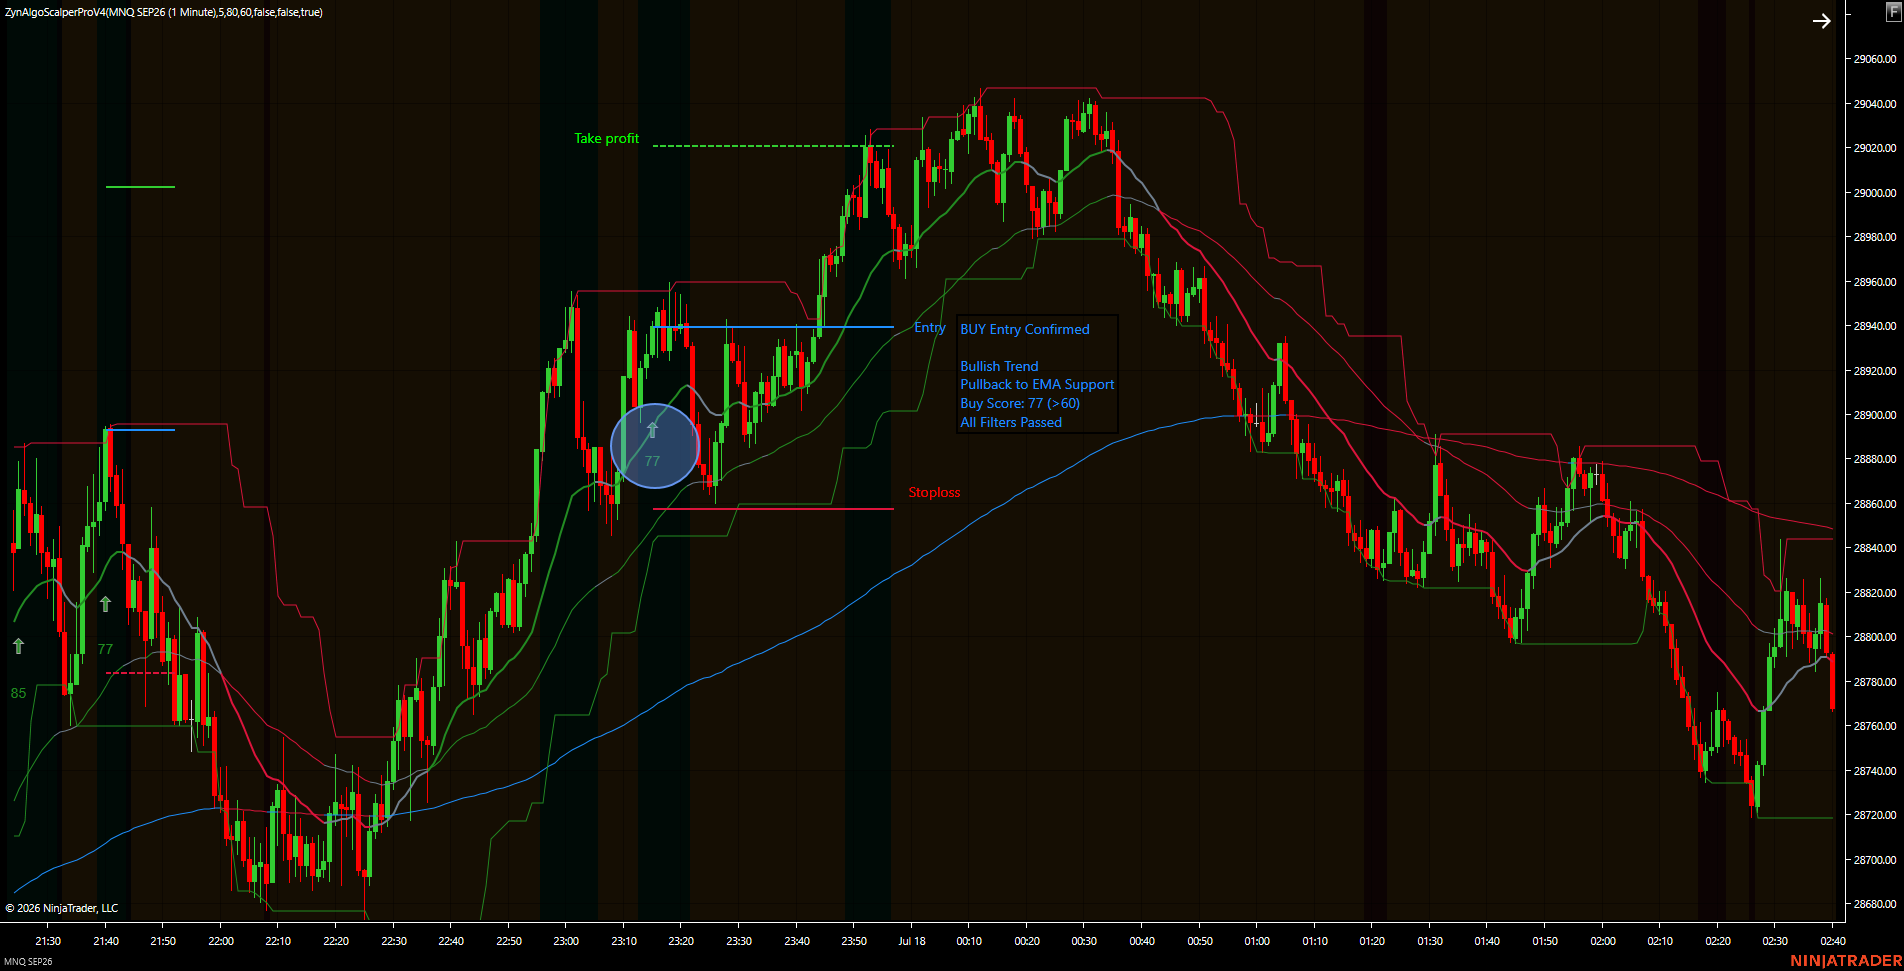This screenshot has width=1904, height=971.
Task: Click the All Filters Passed line
Action: pyautogui.click(x=1011, y=423)
